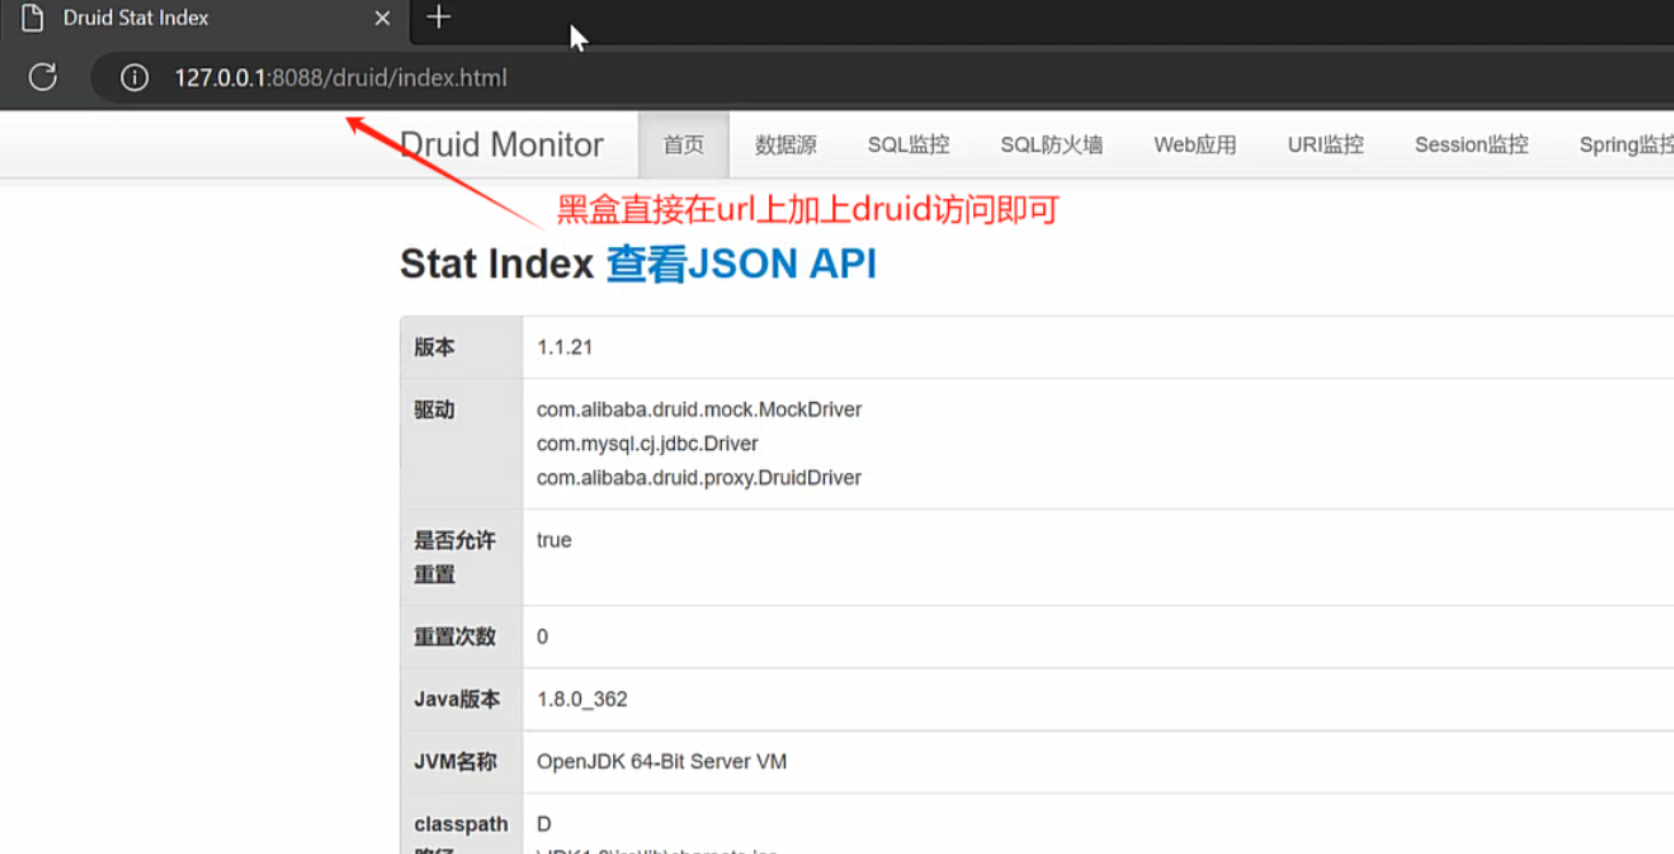Select OpenJDK 64-Bit Server VM text
This screenshot has width=1674, height=854.
pyautogui.click(x=662, y=761)
